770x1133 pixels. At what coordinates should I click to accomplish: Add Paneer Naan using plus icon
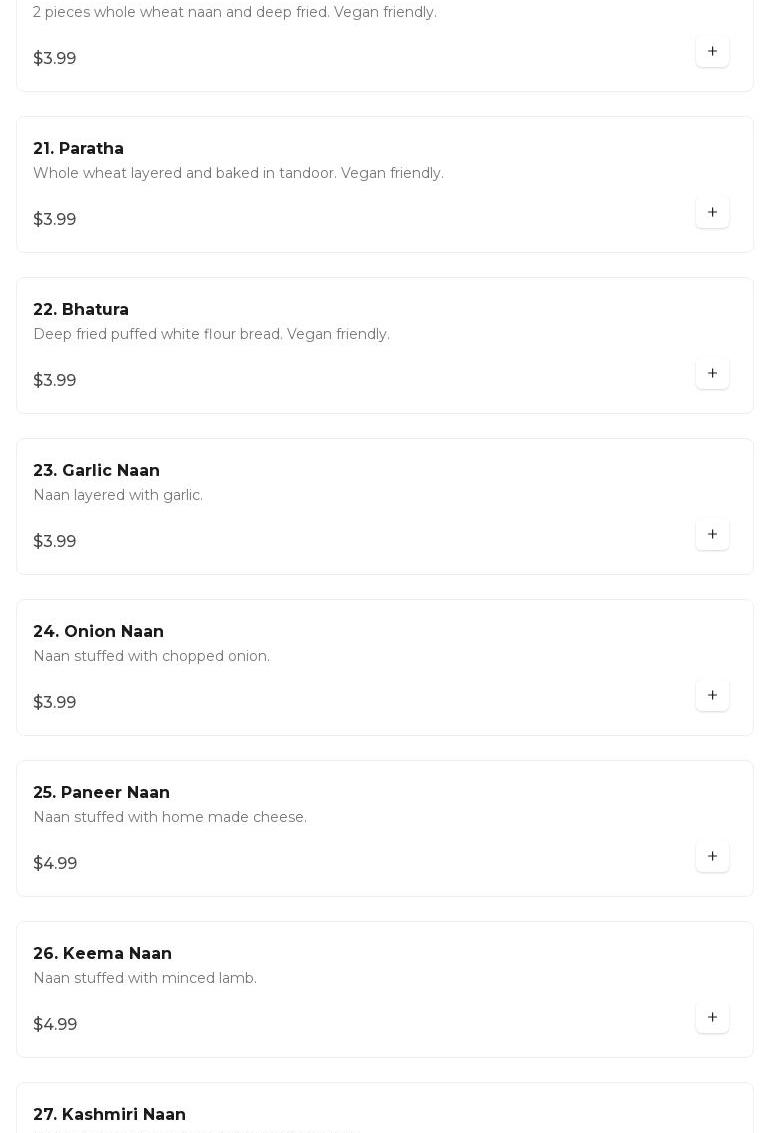tap(712, 857)
